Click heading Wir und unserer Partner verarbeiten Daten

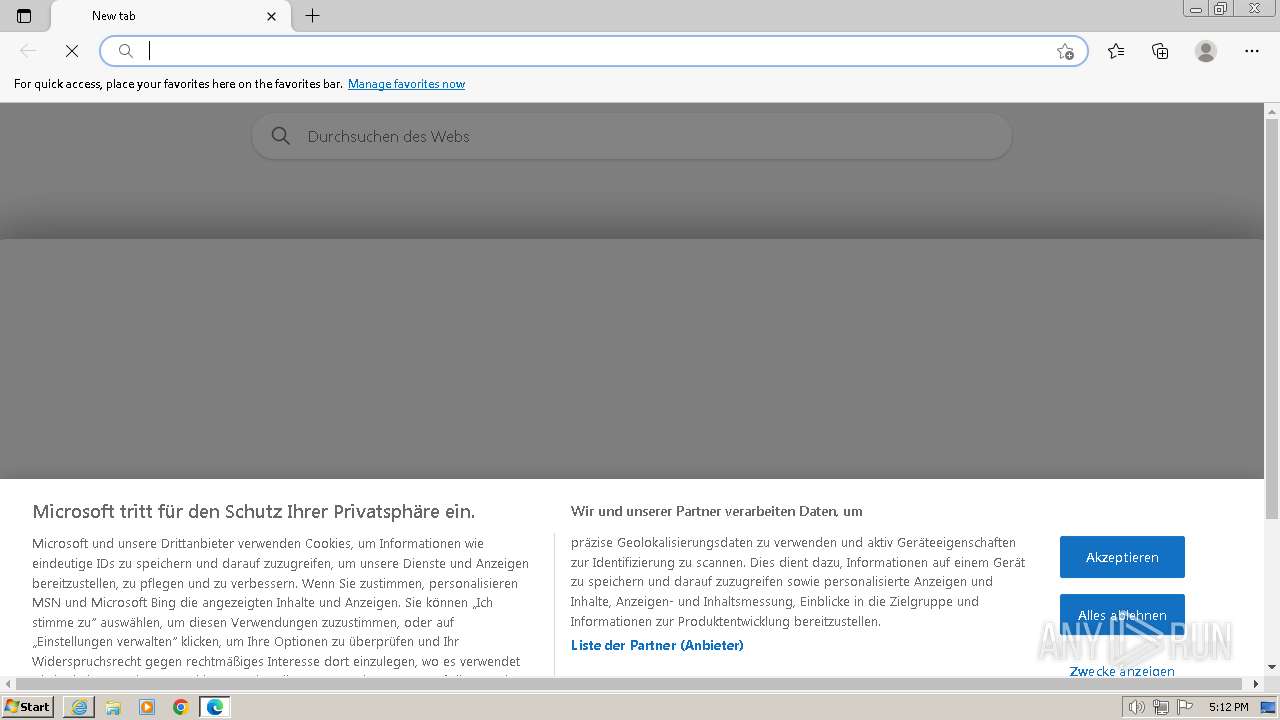coord(716,511)
